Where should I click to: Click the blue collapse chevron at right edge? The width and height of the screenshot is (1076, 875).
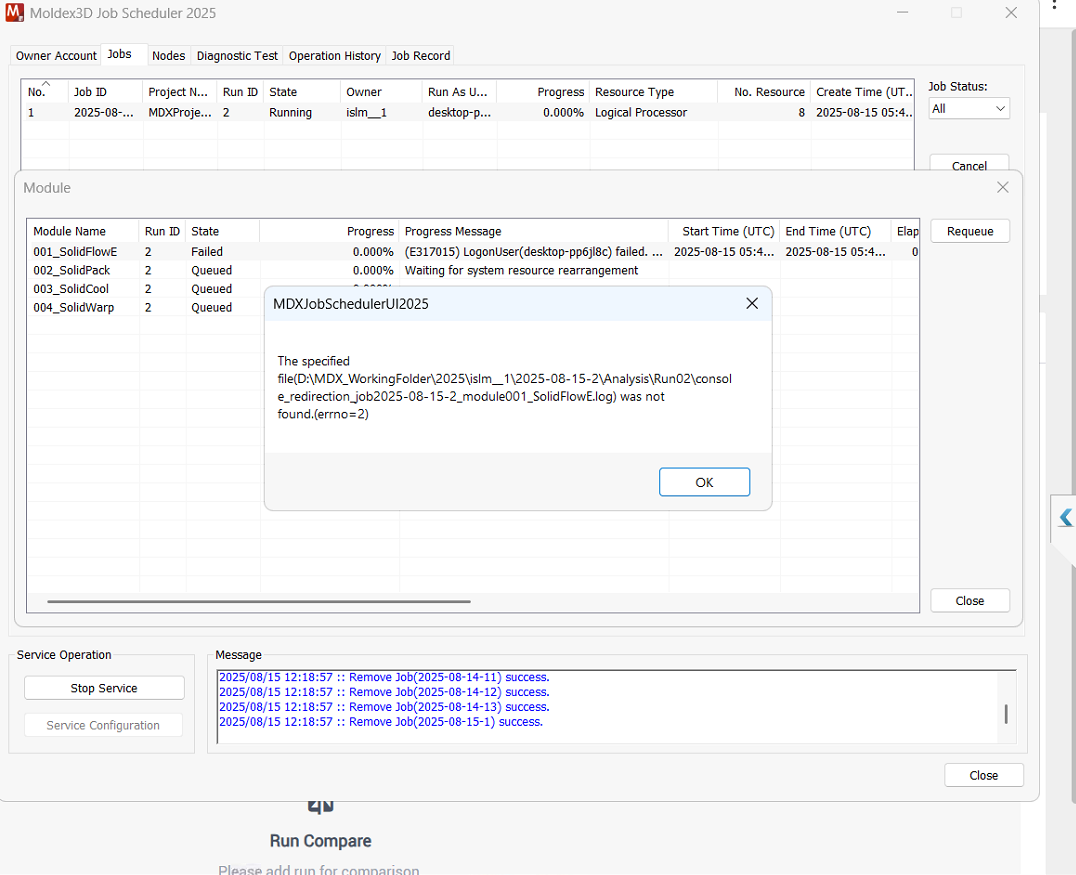1065,517
